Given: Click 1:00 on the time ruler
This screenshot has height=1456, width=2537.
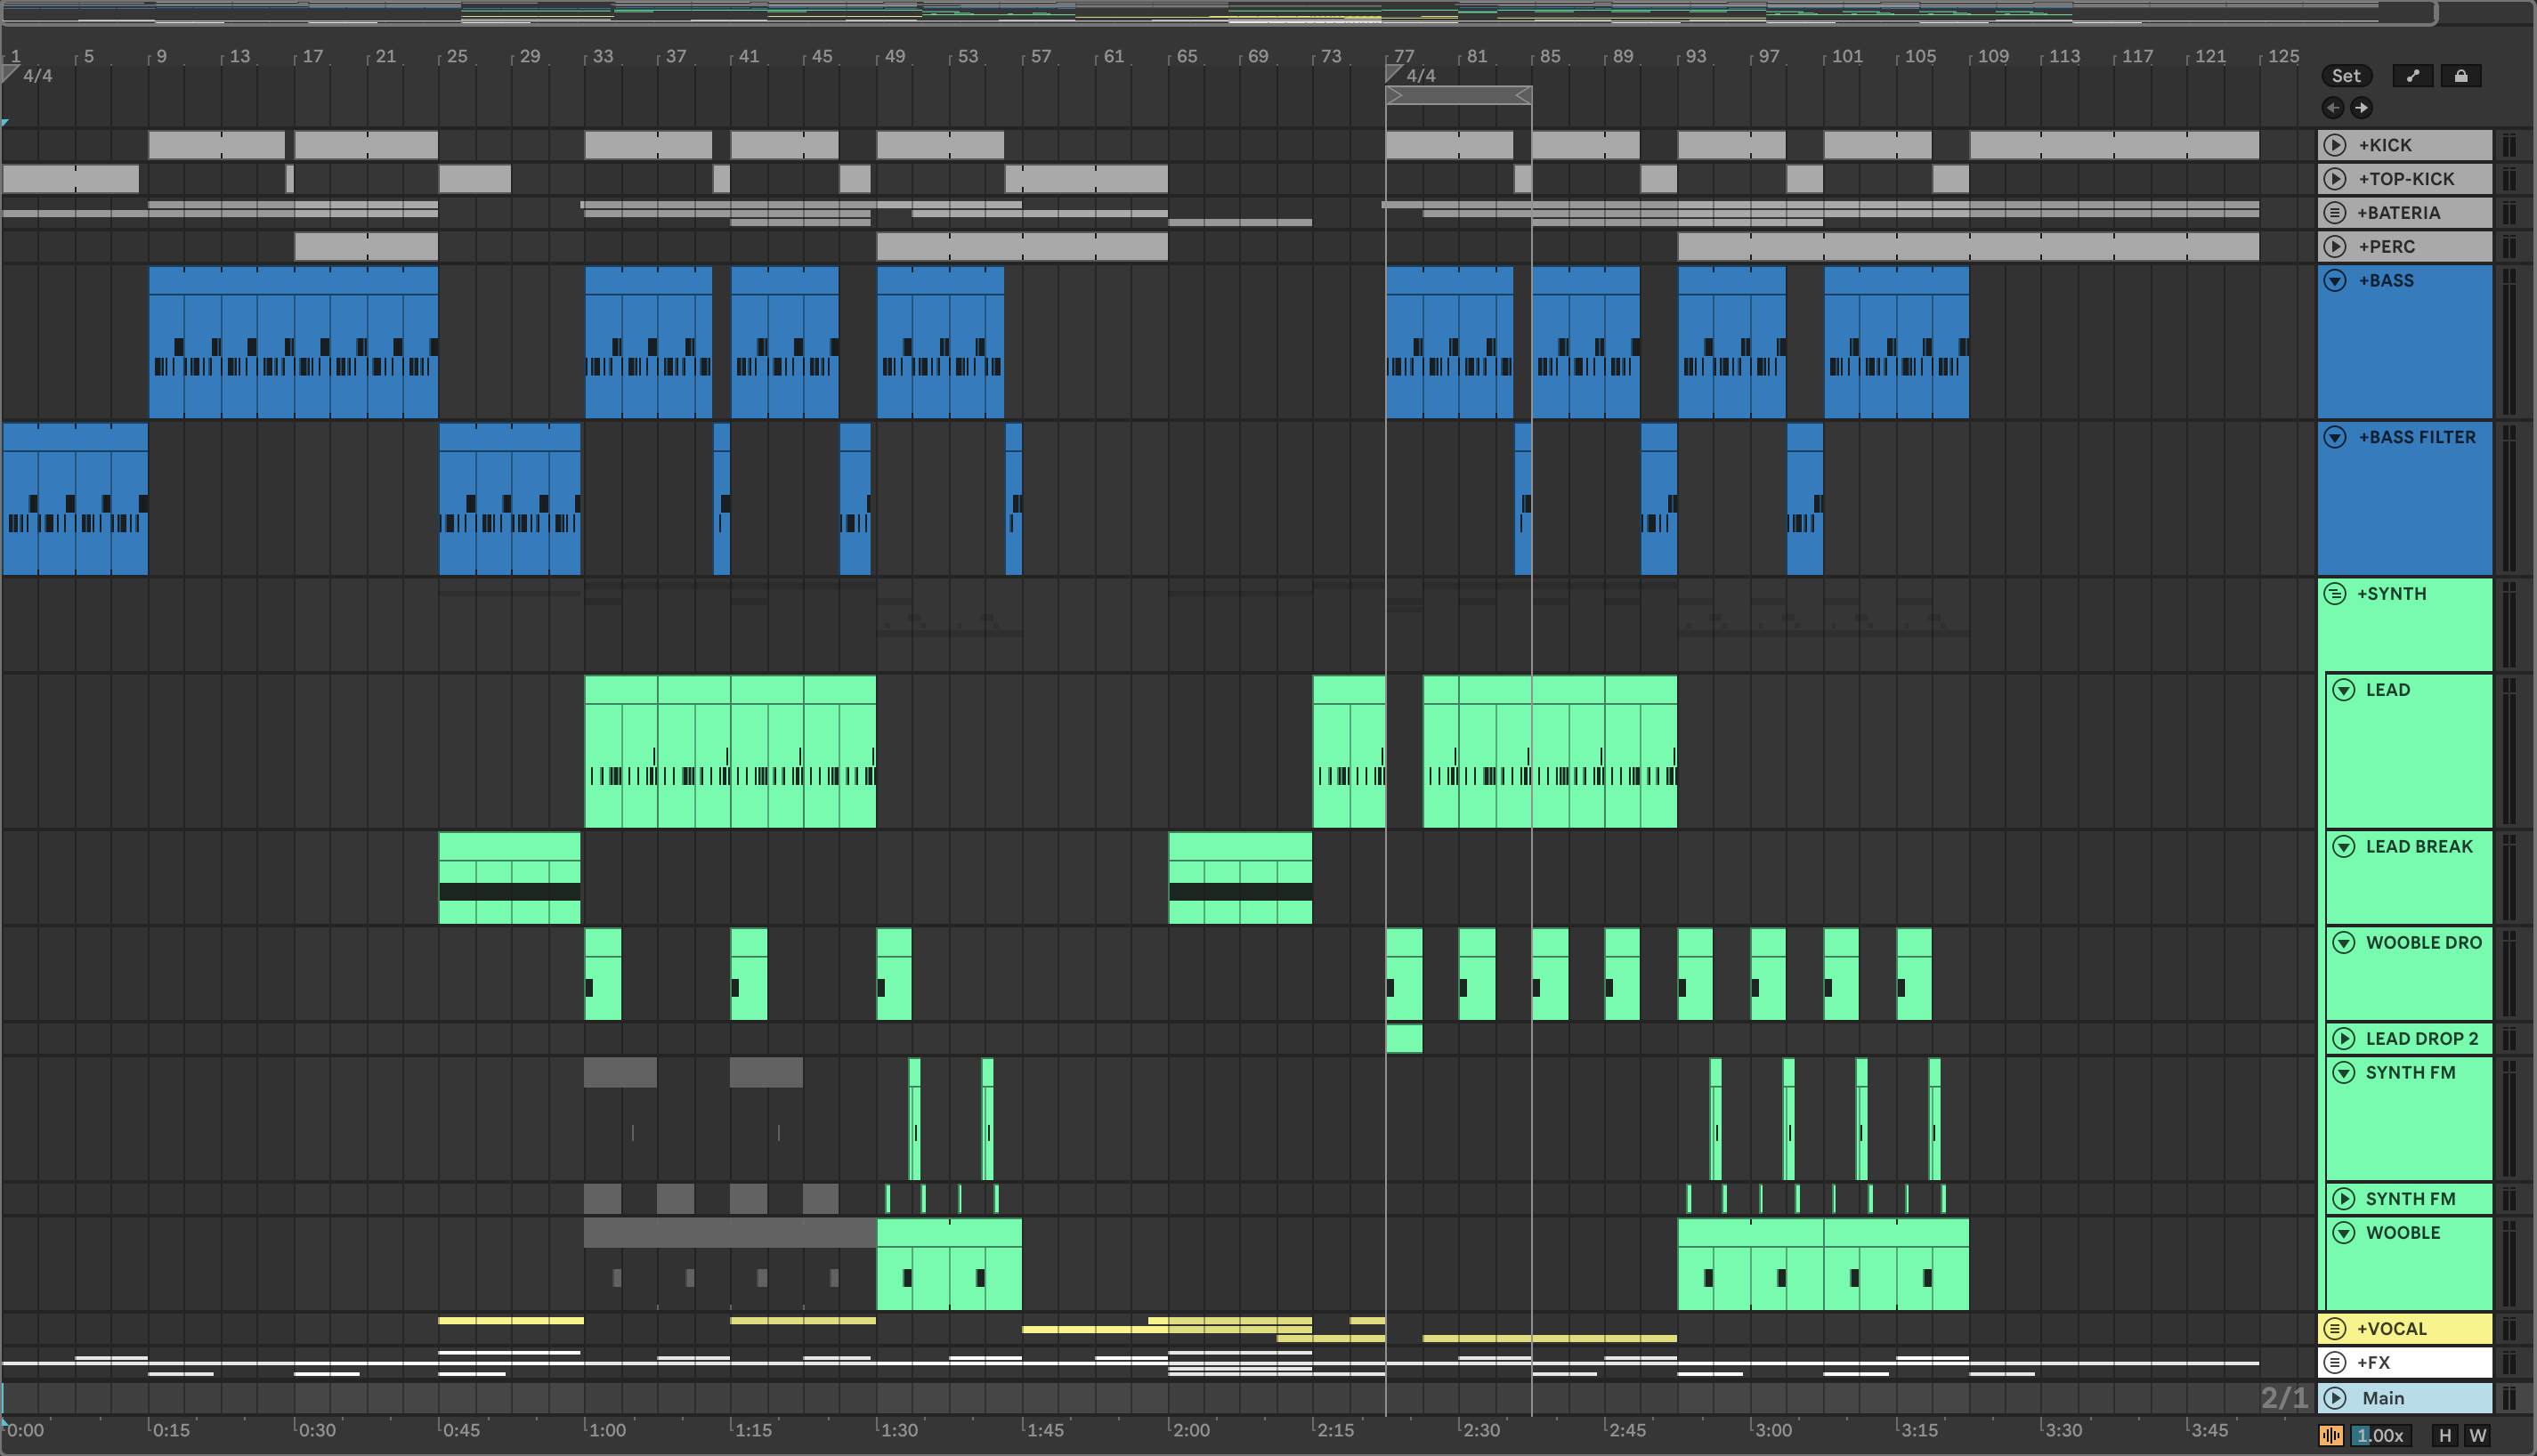Looking at the screenshot, I should 607,1430.
